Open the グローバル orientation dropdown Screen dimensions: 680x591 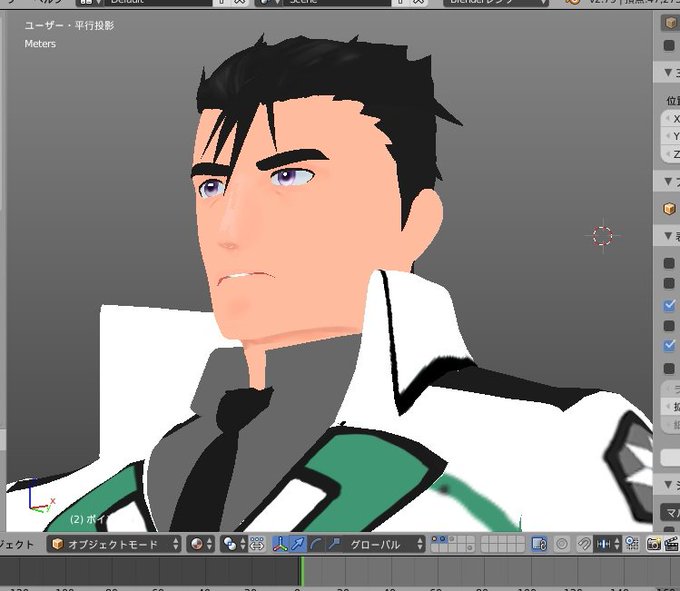coord(383,544)
